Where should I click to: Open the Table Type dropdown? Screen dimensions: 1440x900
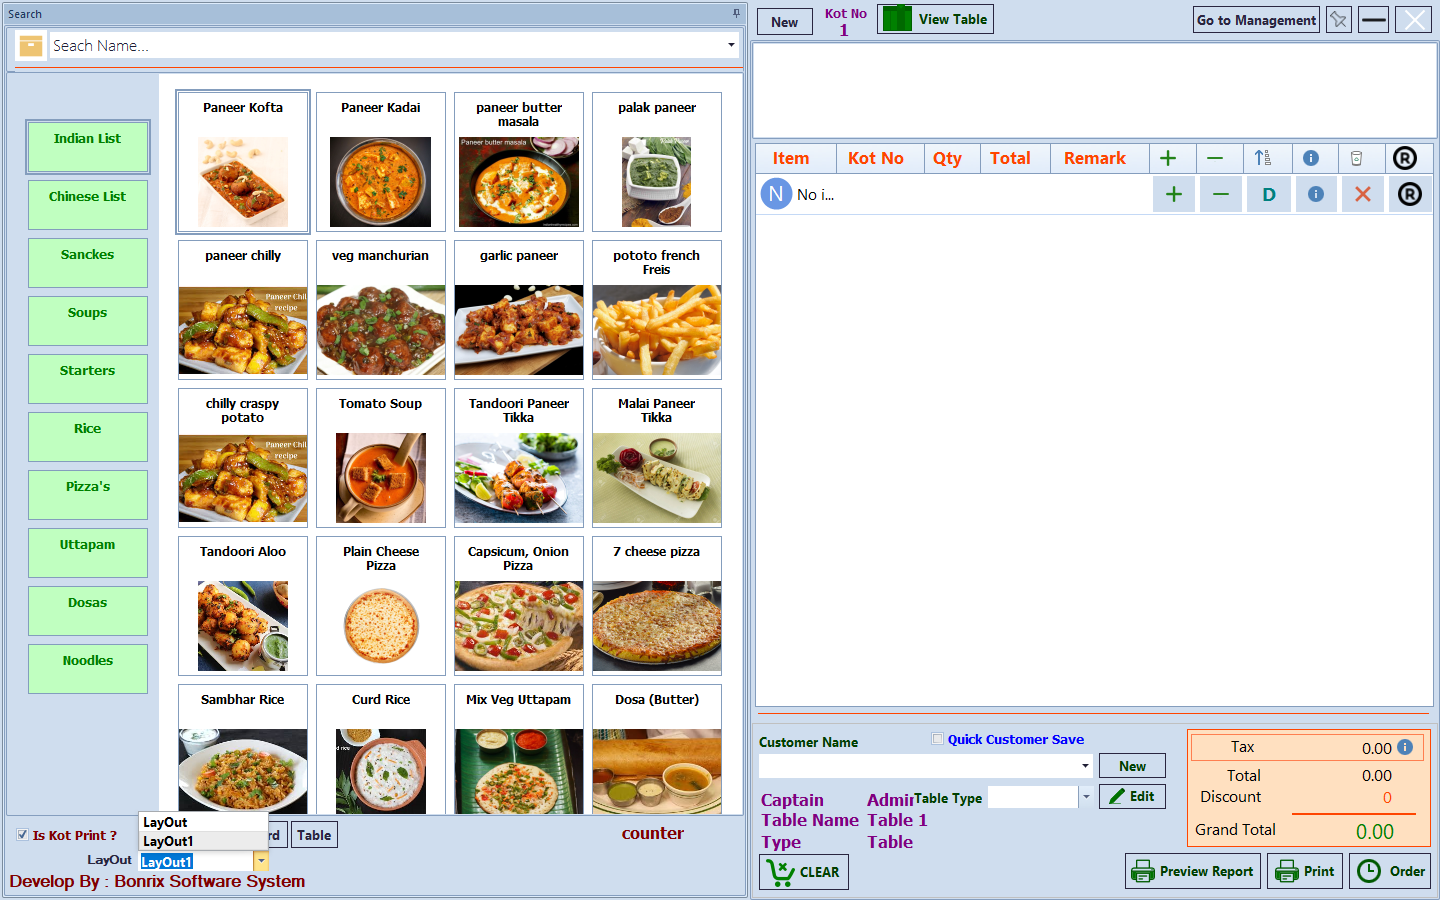point(1086,797)
